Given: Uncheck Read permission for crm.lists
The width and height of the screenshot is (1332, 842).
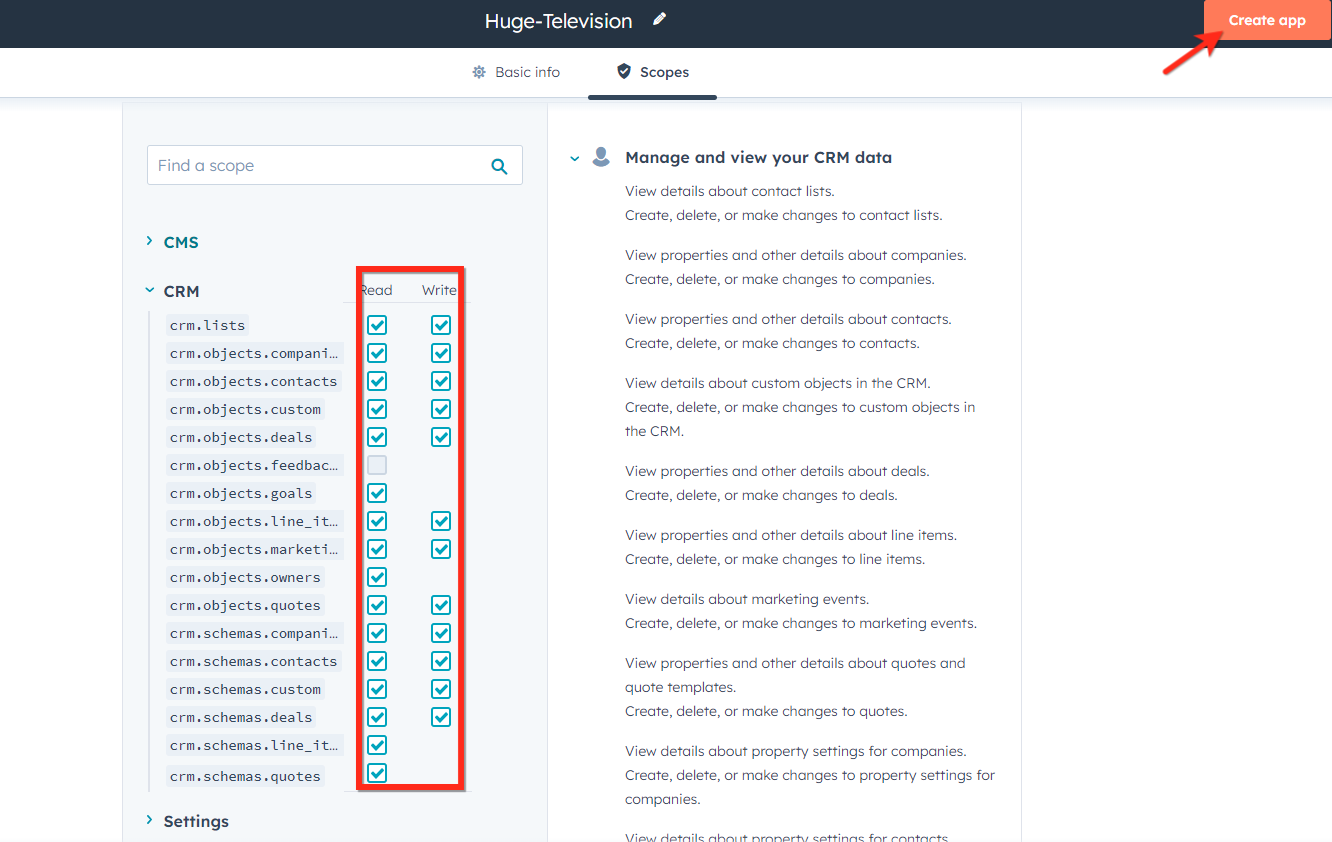Looking at the screenshot, I should 377,324.
